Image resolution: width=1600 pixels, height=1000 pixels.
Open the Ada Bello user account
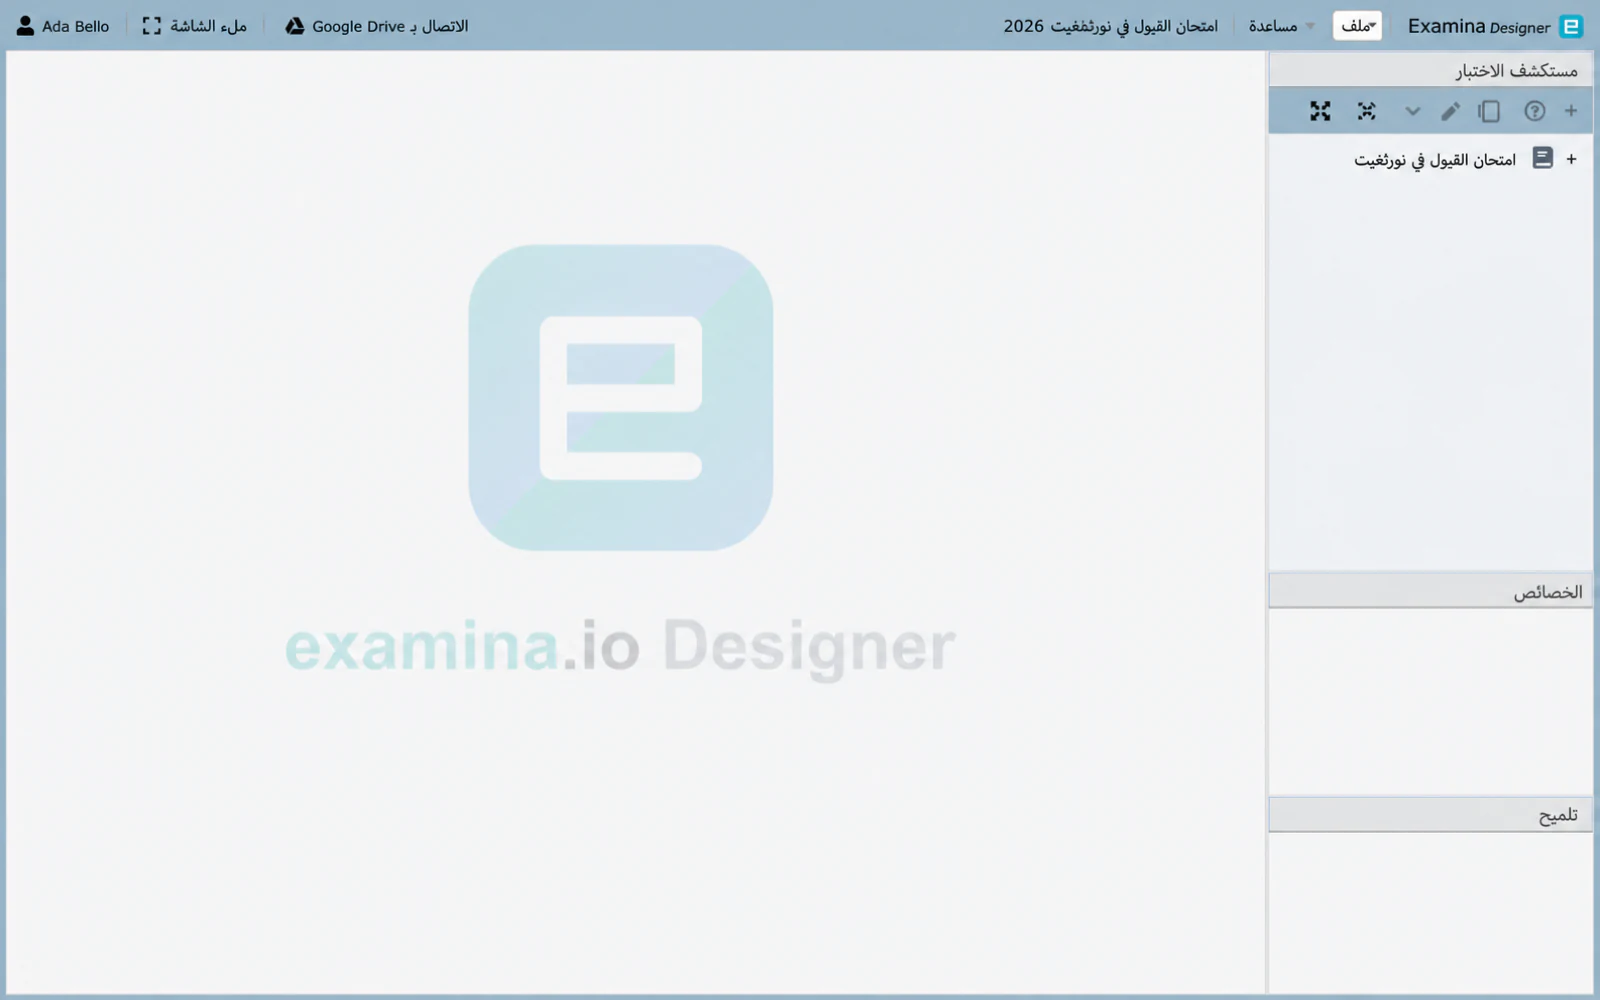click(x=63, y=26)
